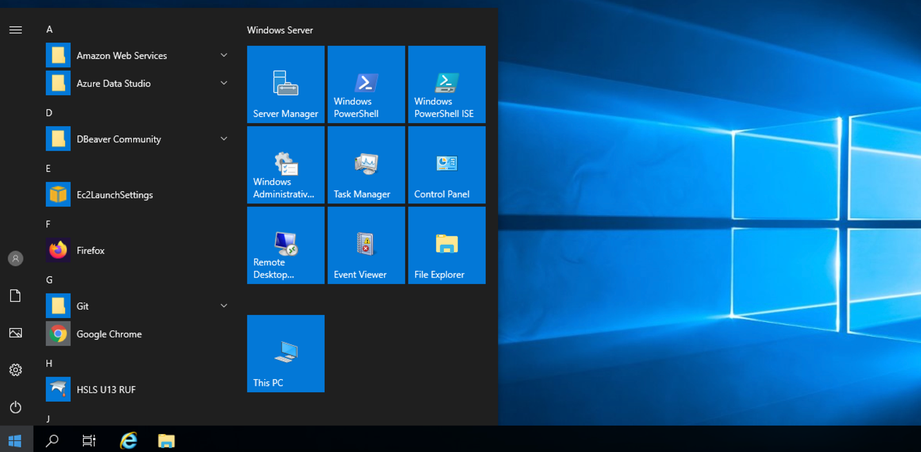Viewport: 921px width, 452px height.
Task: Click Internet Explorer in the taskbar
Action: 128,440
